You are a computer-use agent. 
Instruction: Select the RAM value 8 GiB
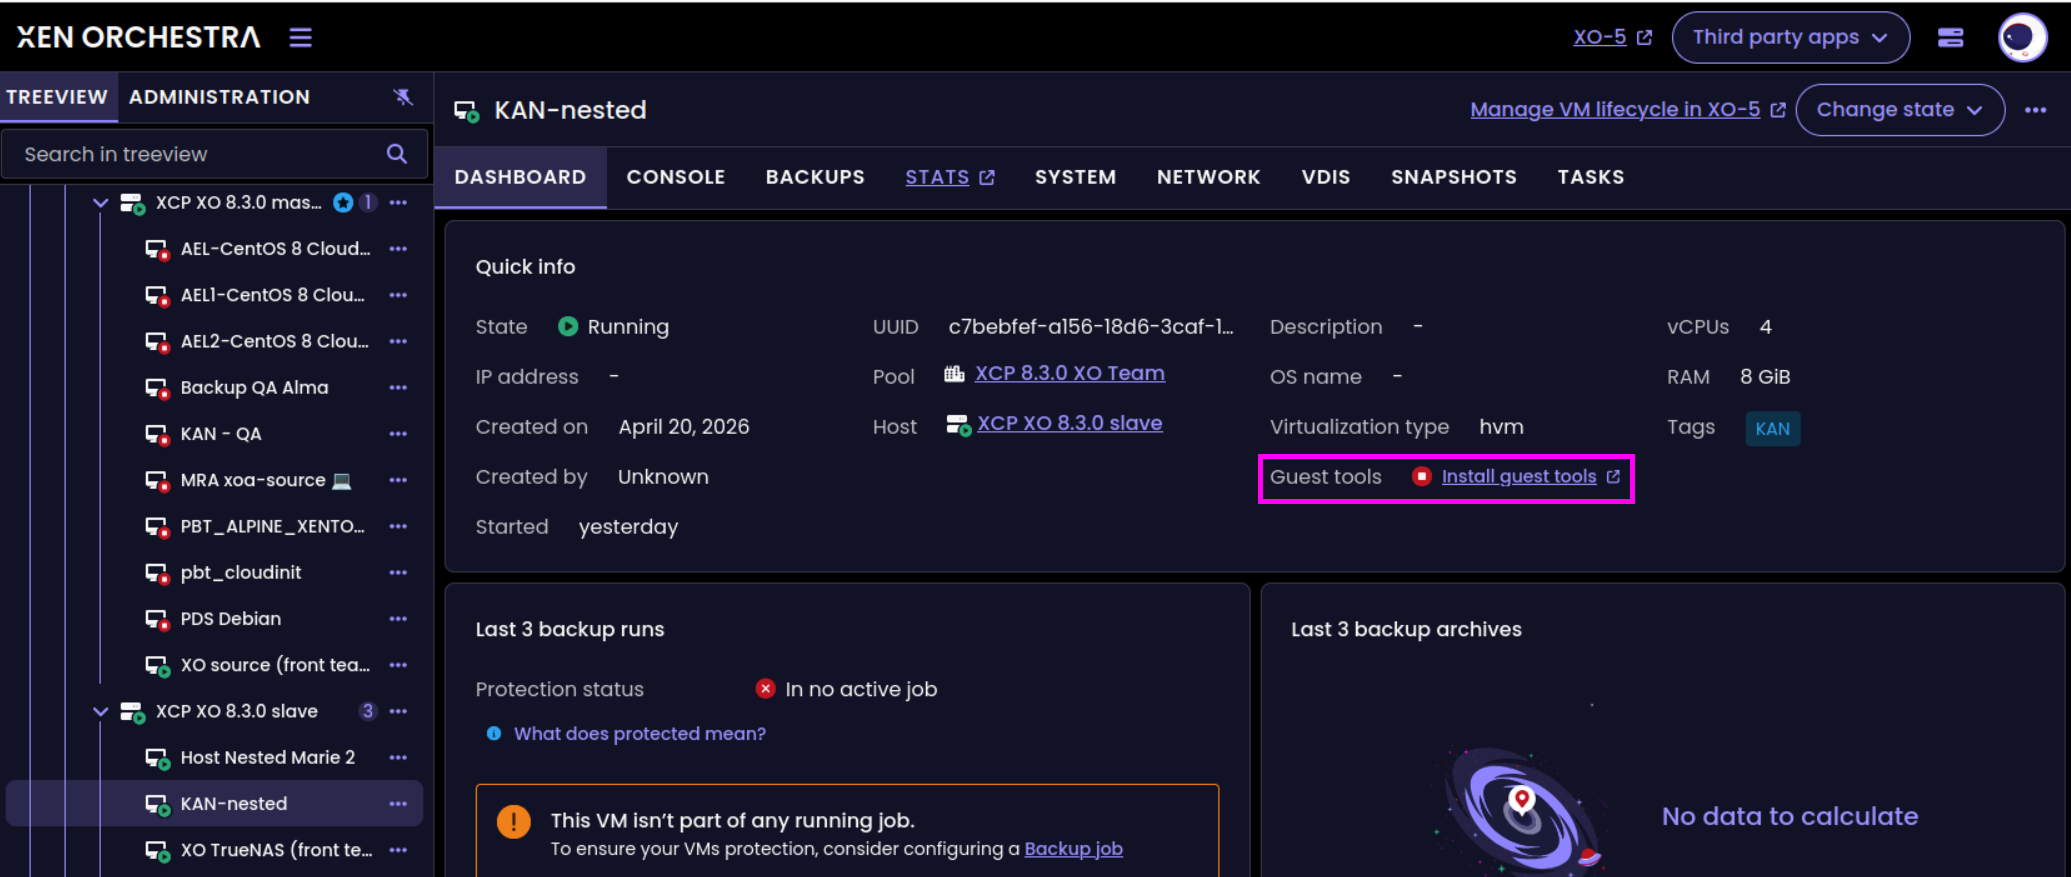[1765, 377]
